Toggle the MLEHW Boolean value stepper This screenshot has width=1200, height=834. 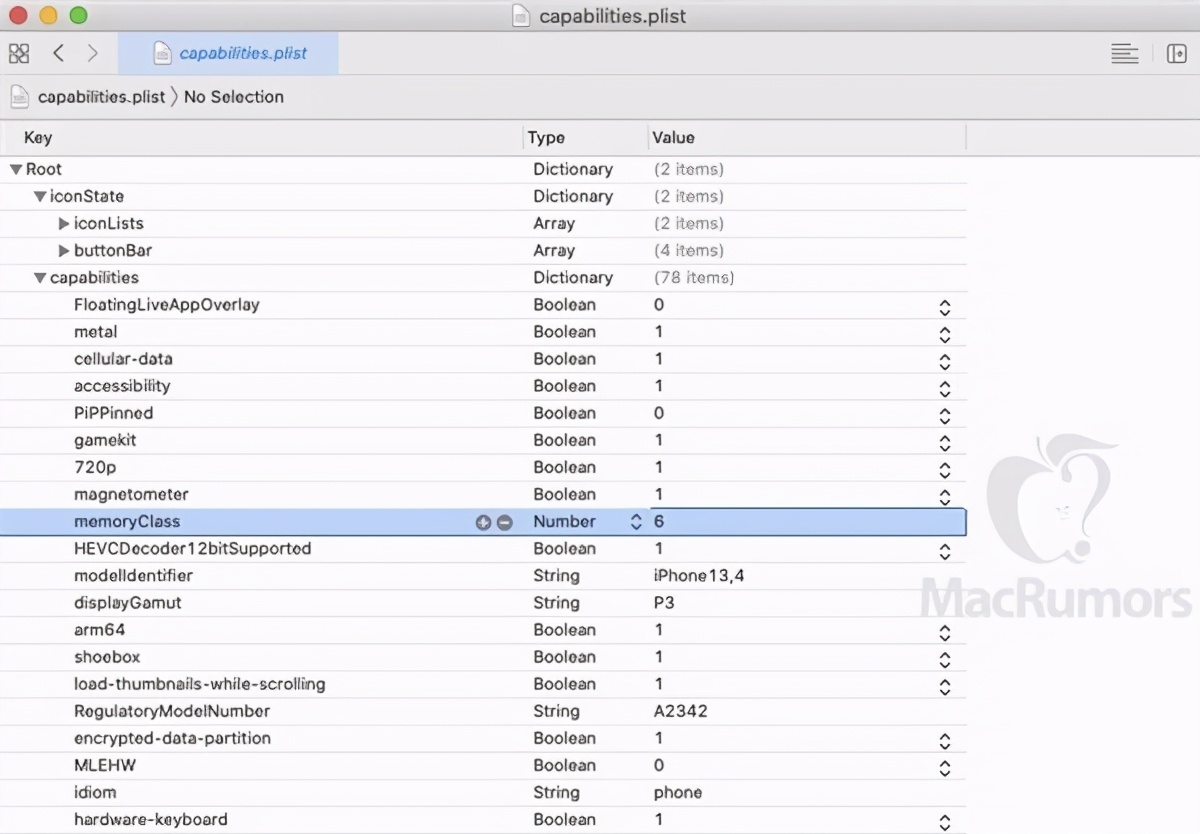coord(944,768)
